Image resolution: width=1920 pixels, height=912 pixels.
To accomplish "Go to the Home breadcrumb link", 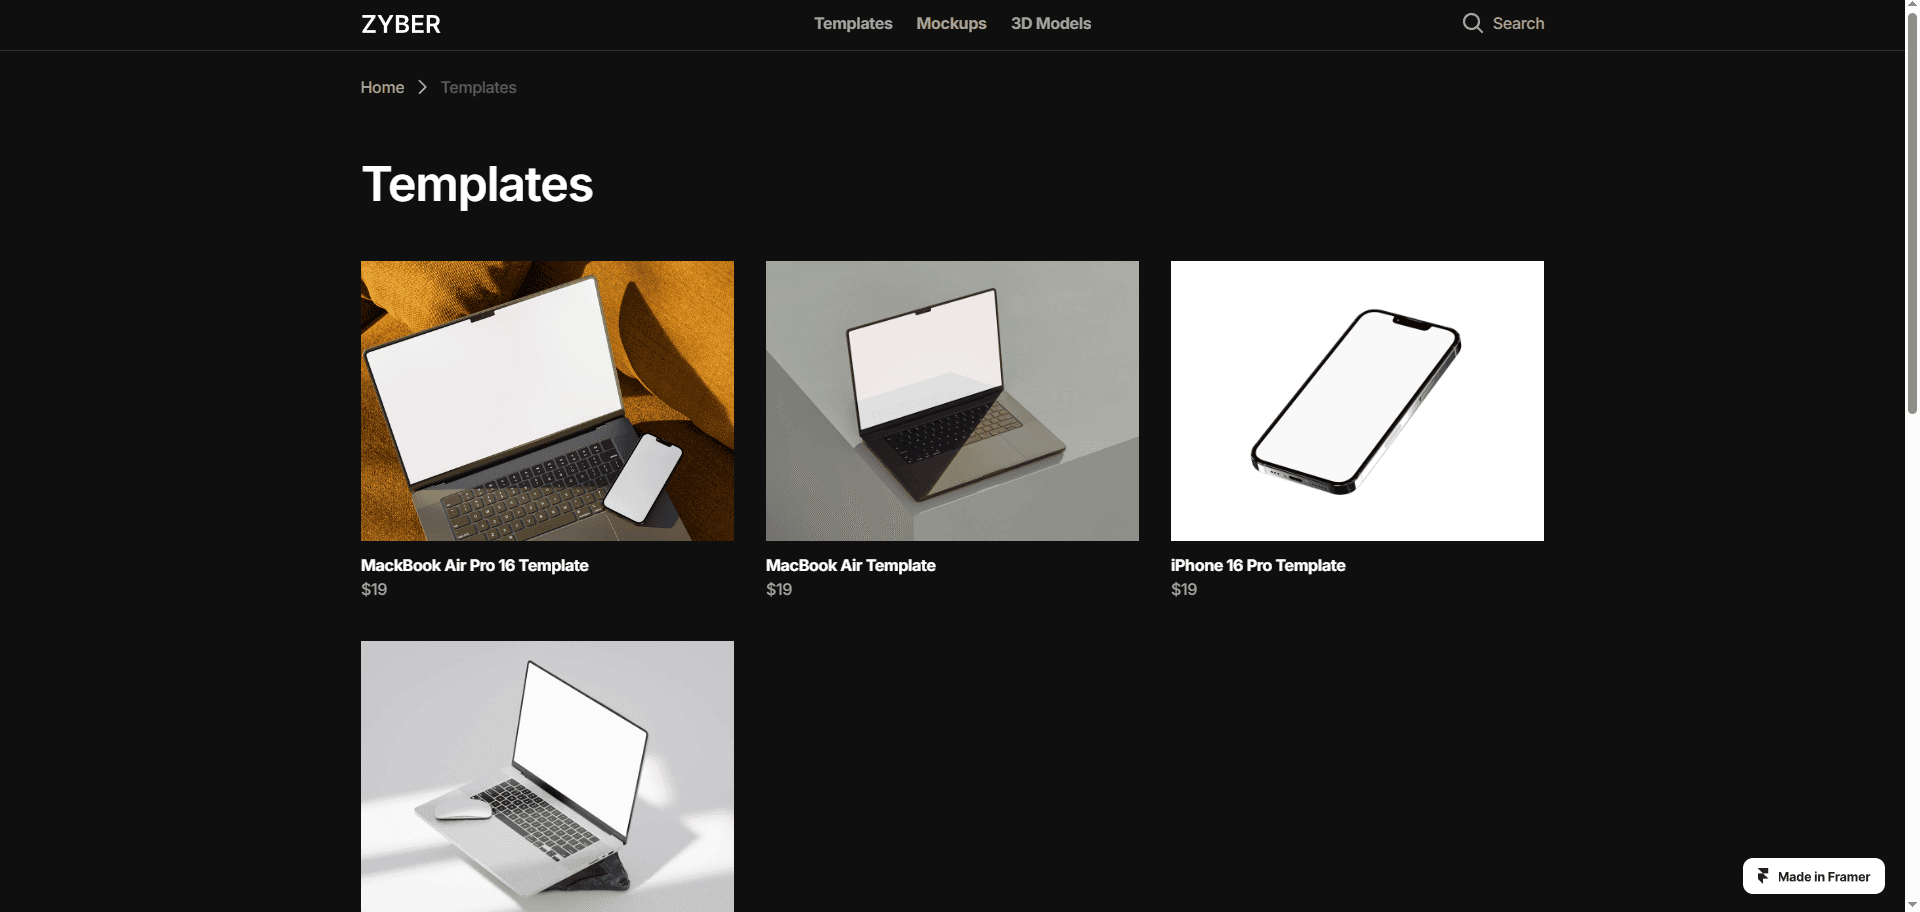I will point(382,87).
